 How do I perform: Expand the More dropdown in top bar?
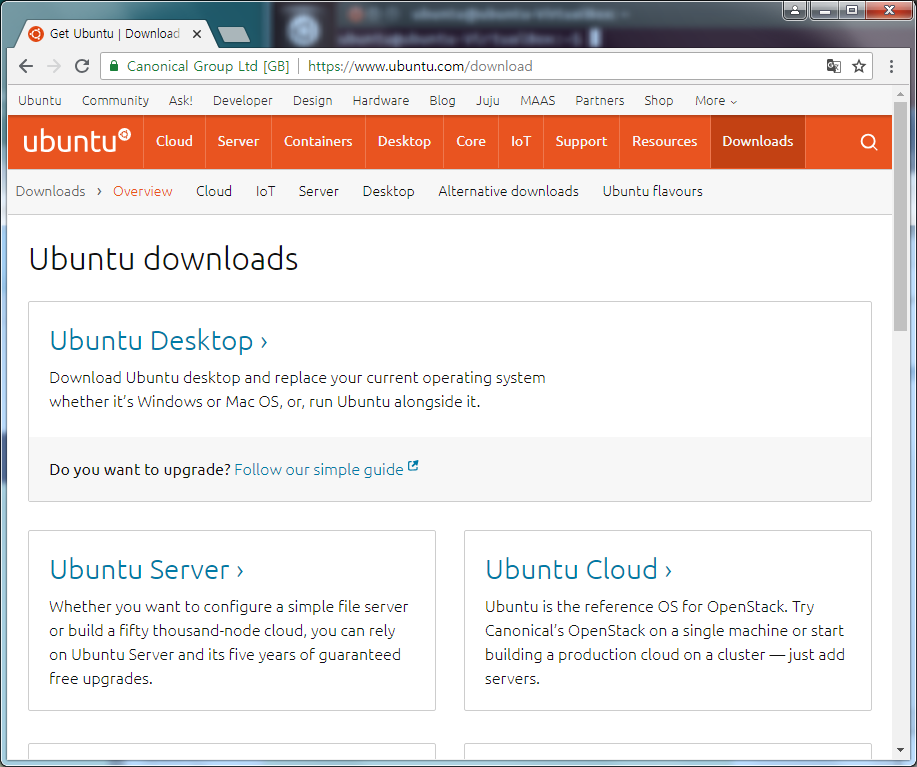pyautogui.click(x=715, y=101)
